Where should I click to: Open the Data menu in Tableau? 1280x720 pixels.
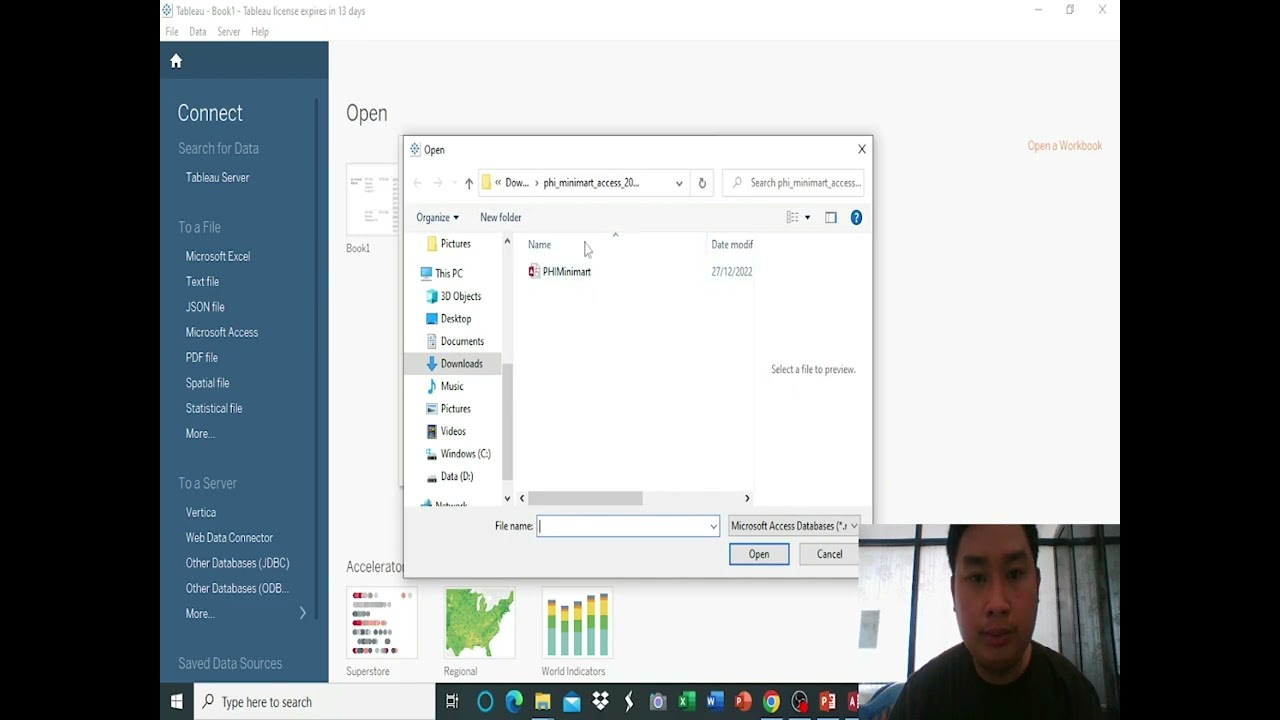[x=198, y=32]
